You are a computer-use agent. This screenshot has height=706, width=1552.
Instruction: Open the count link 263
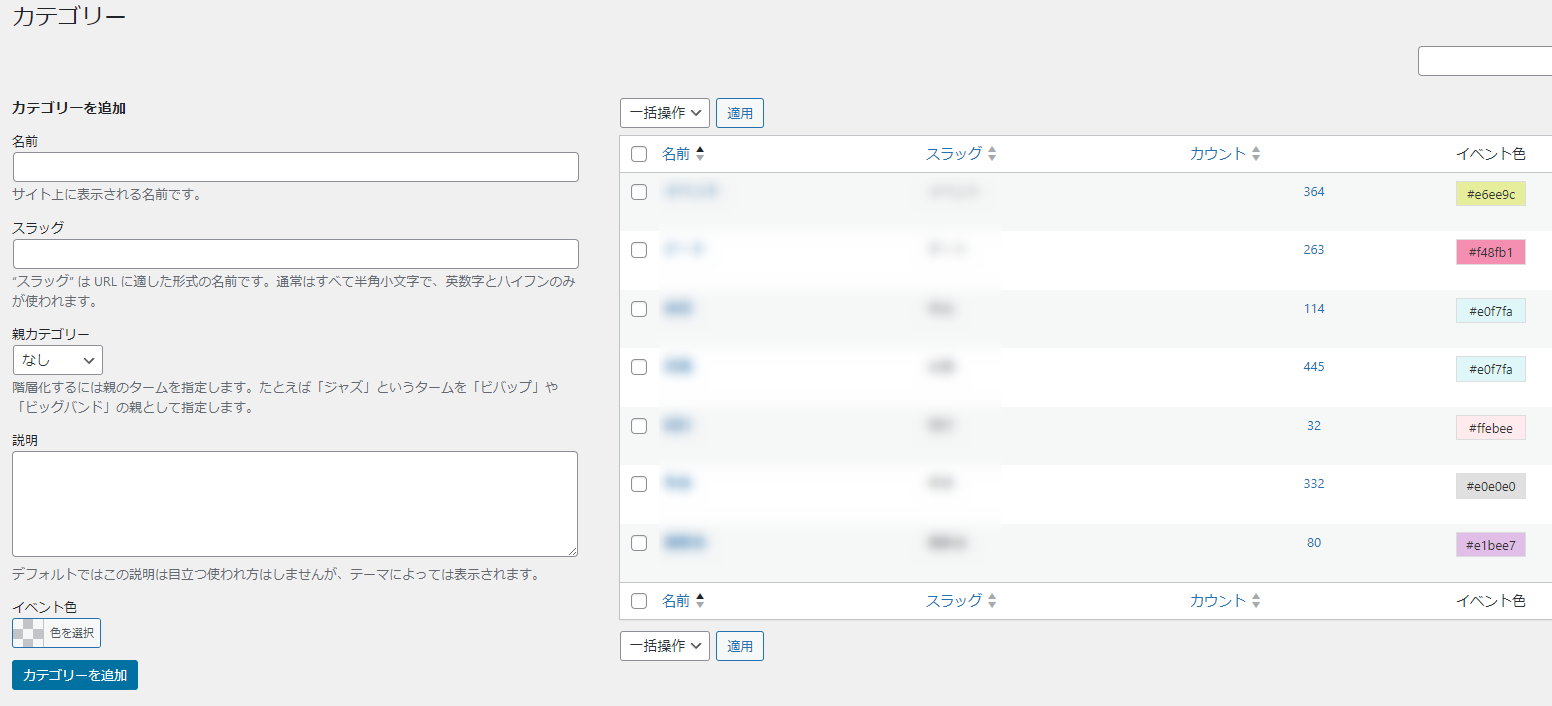coord(1313,250)
